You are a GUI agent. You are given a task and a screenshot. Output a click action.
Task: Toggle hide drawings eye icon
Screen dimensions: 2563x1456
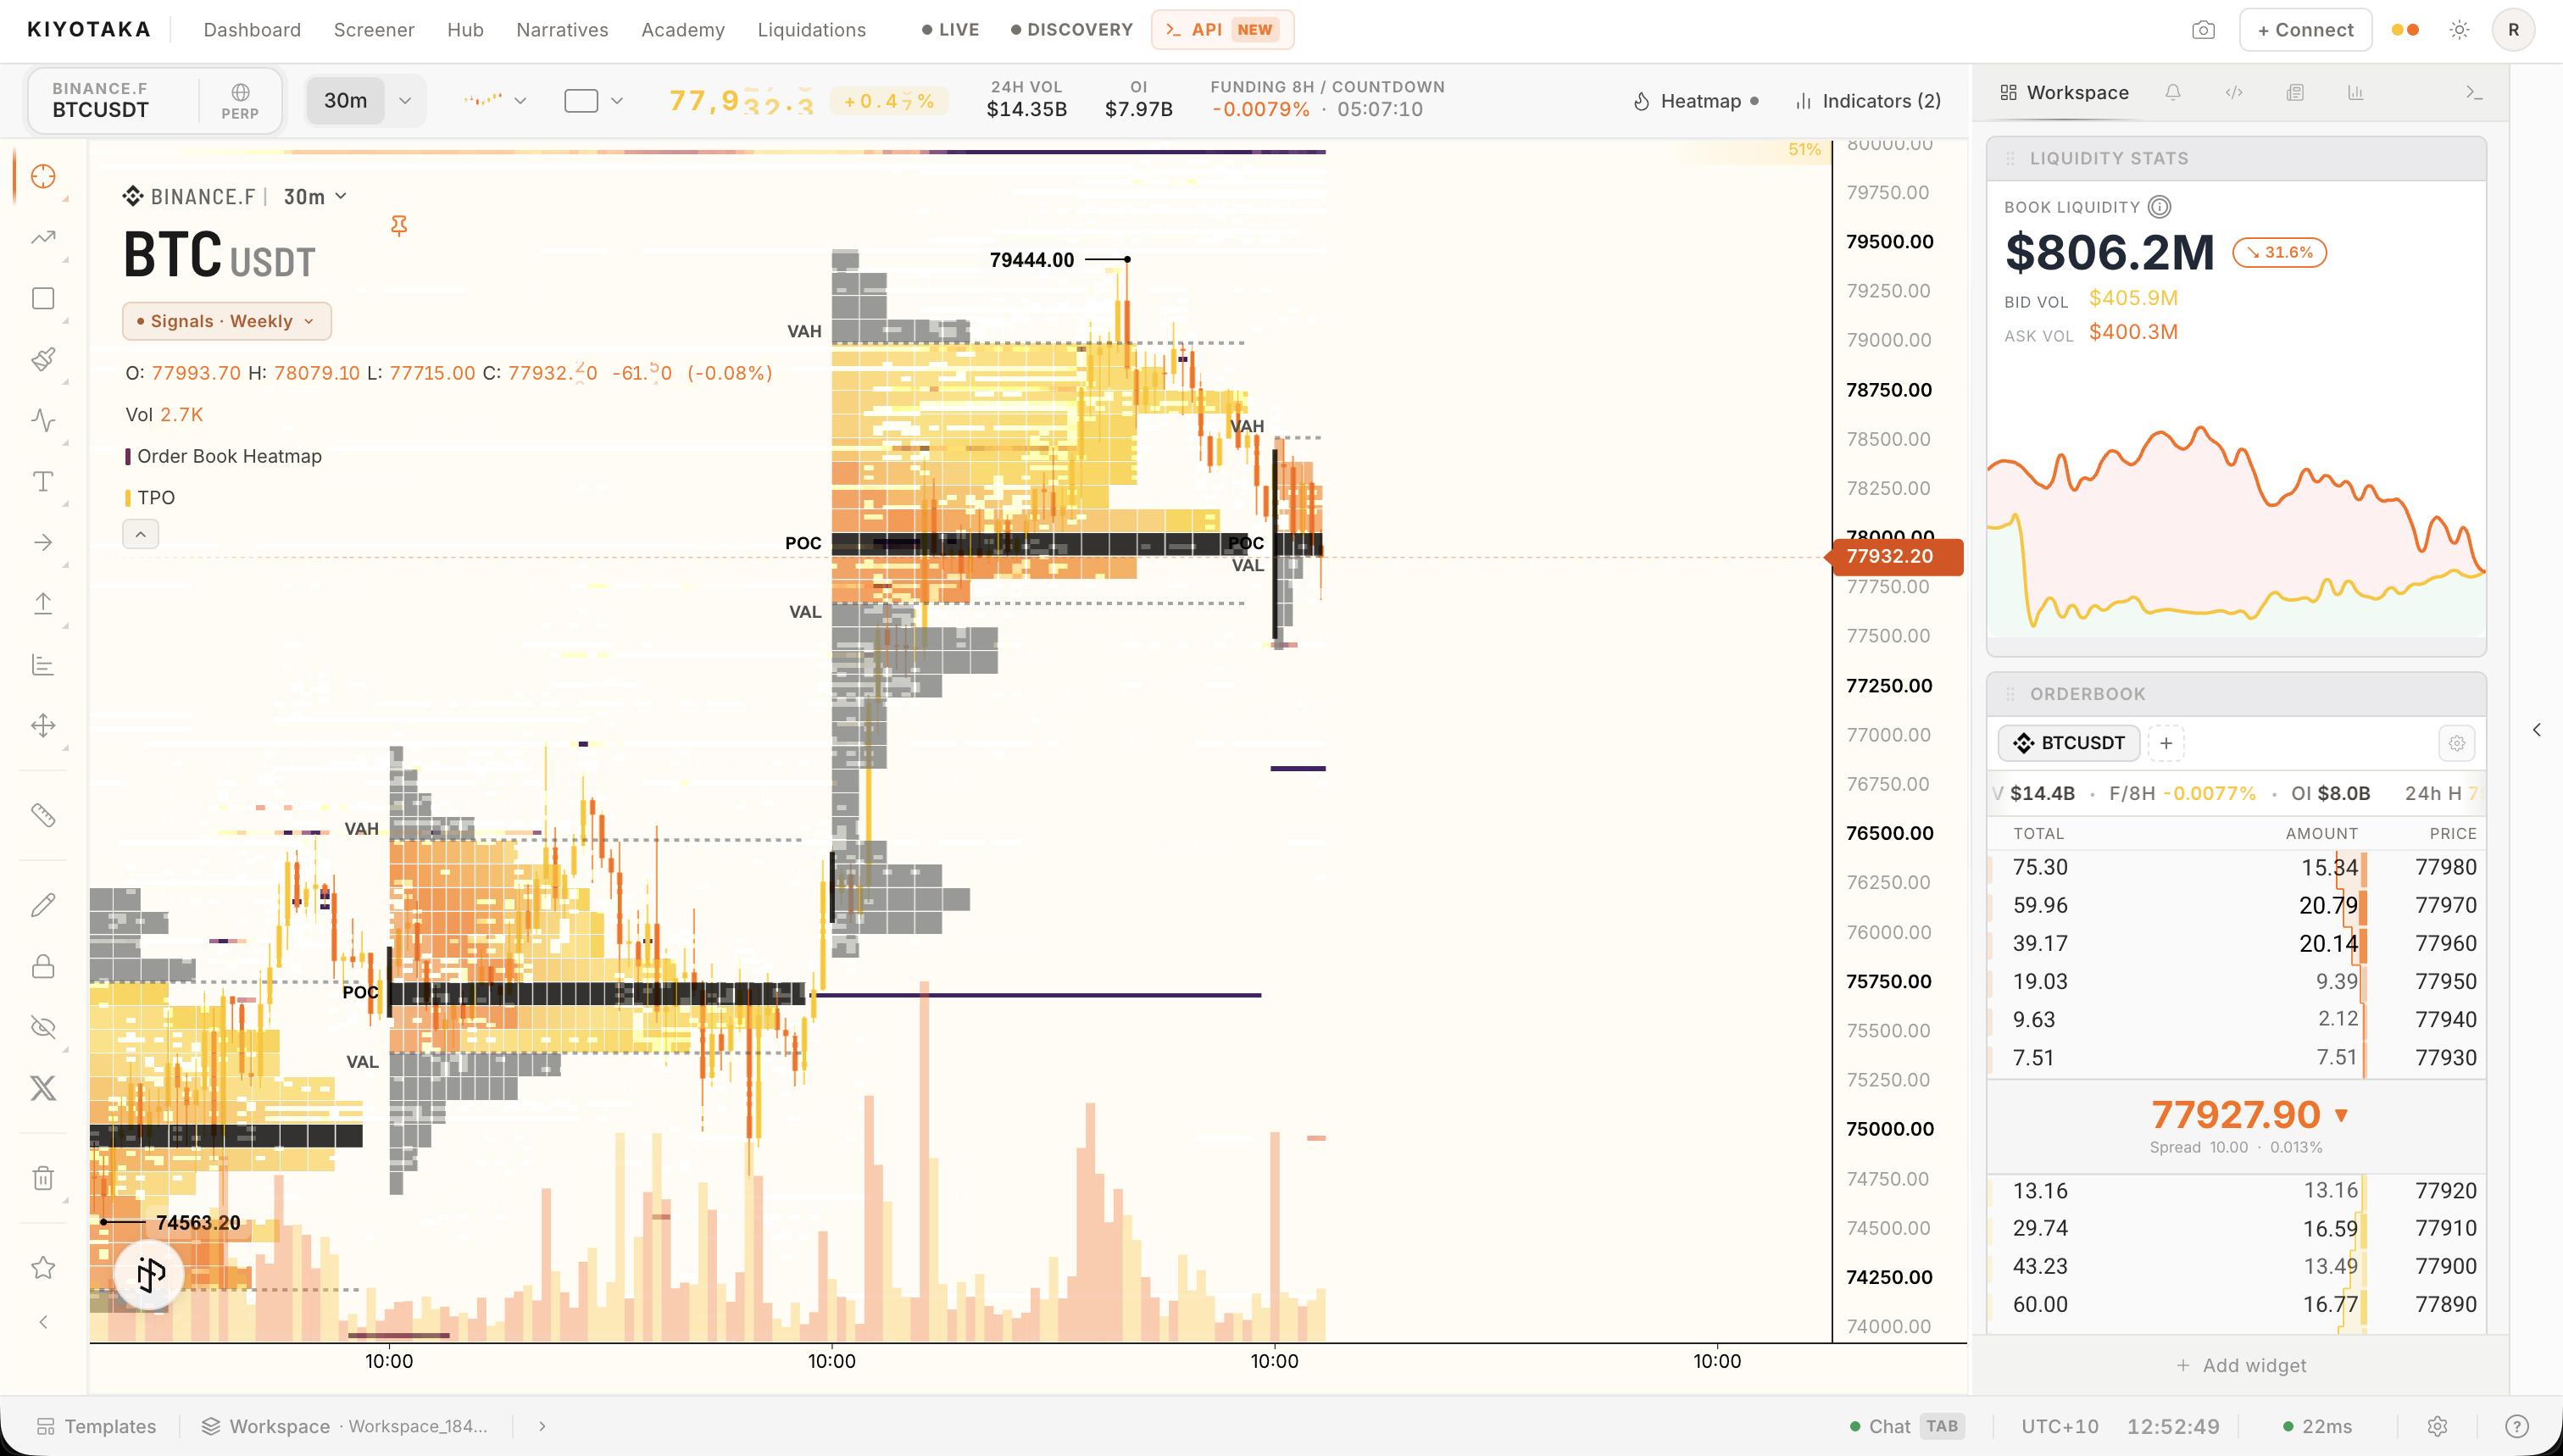click(x=43, y=1028)
